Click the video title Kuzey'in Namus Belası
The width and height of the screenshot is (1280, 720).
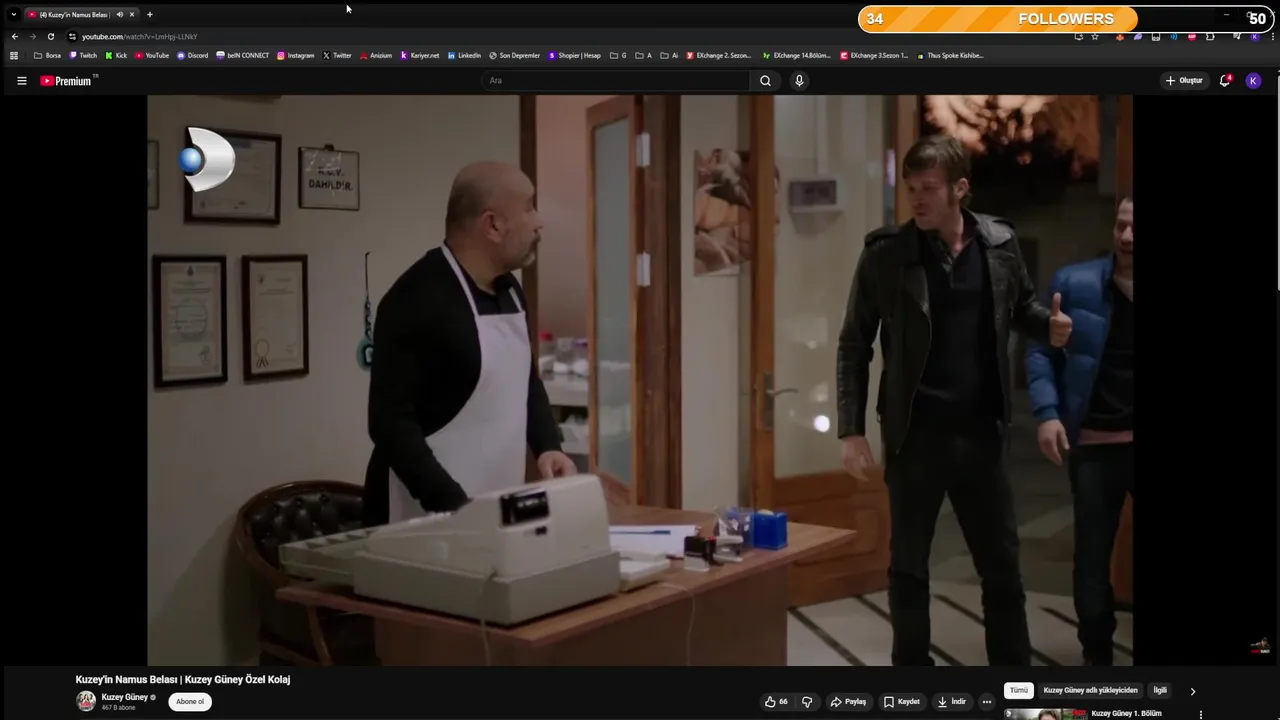183,680
